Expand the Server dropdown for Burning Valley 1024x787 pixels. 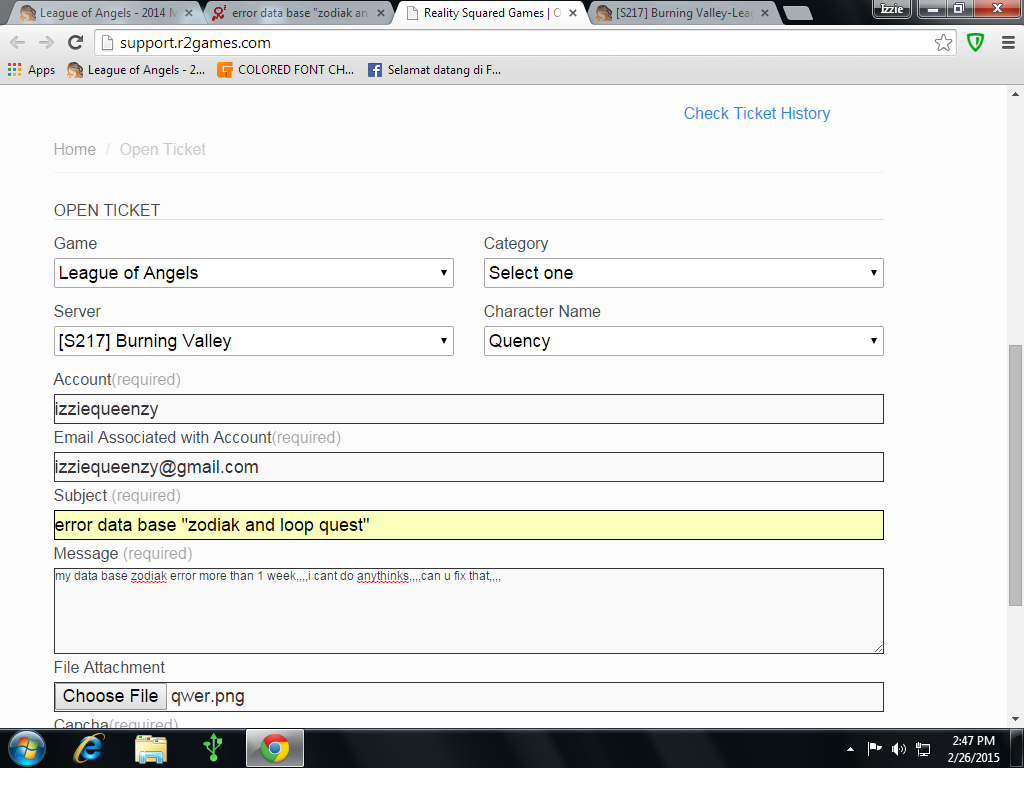[253, 341]
